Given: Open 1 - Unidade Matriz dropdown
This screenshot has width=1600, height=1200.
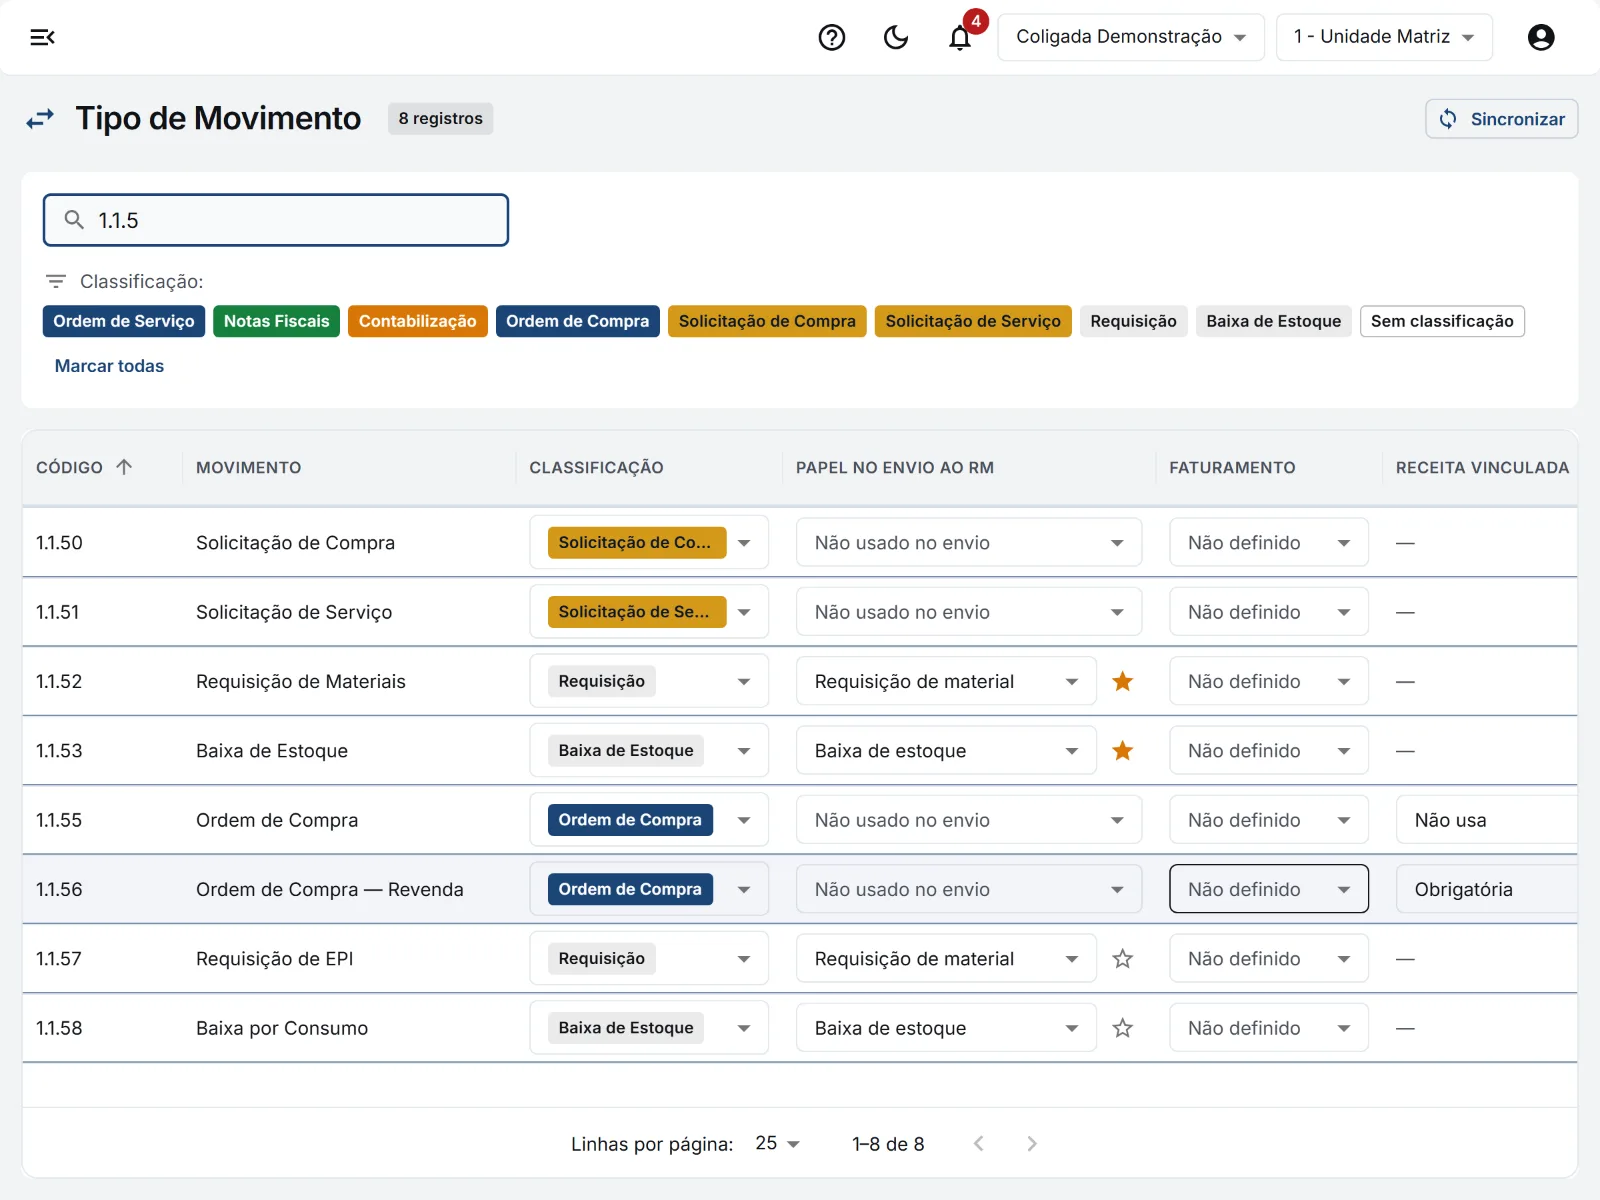Looking at the screenshot, I should coord(1384,37).
